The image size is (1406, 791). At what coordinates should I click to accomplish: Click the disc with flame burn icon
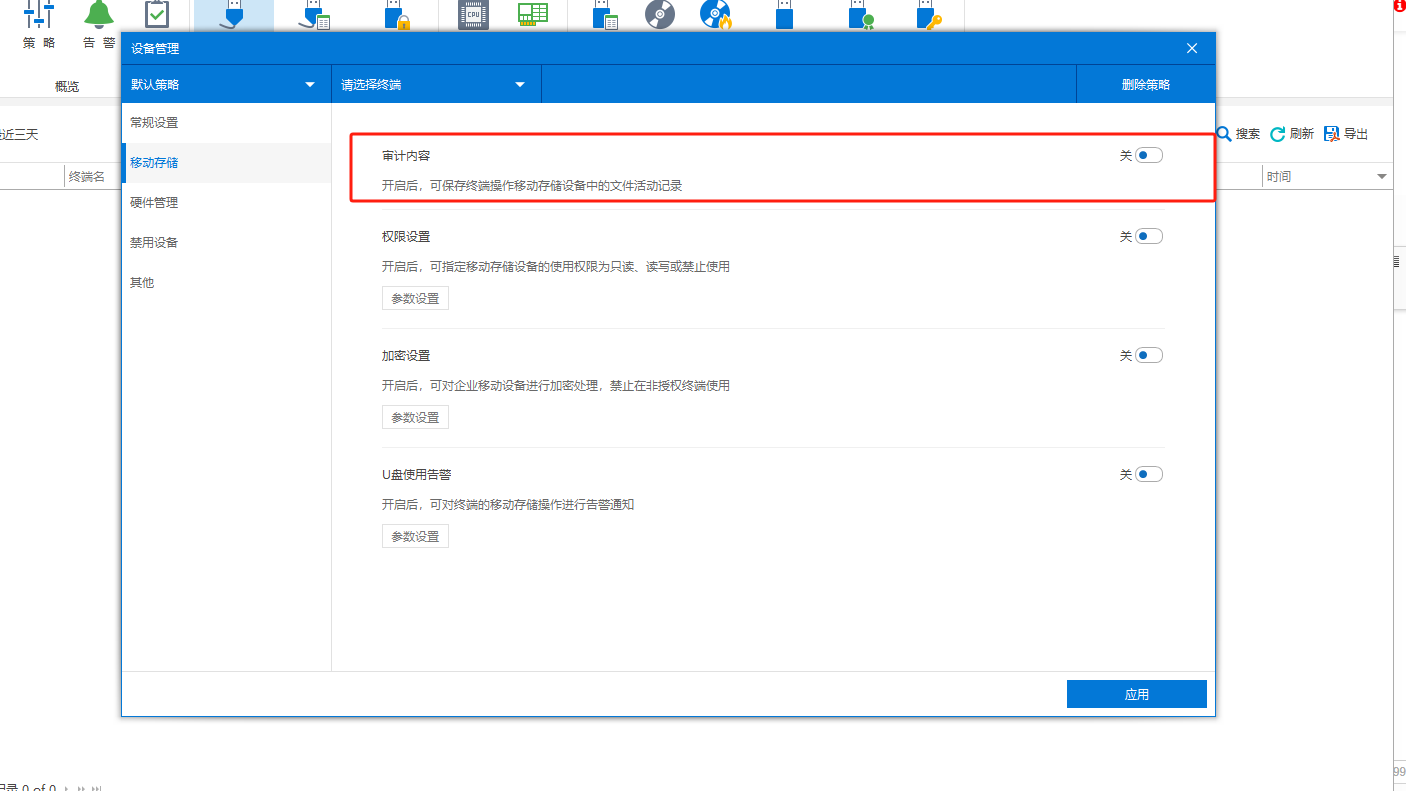point(715,14)
